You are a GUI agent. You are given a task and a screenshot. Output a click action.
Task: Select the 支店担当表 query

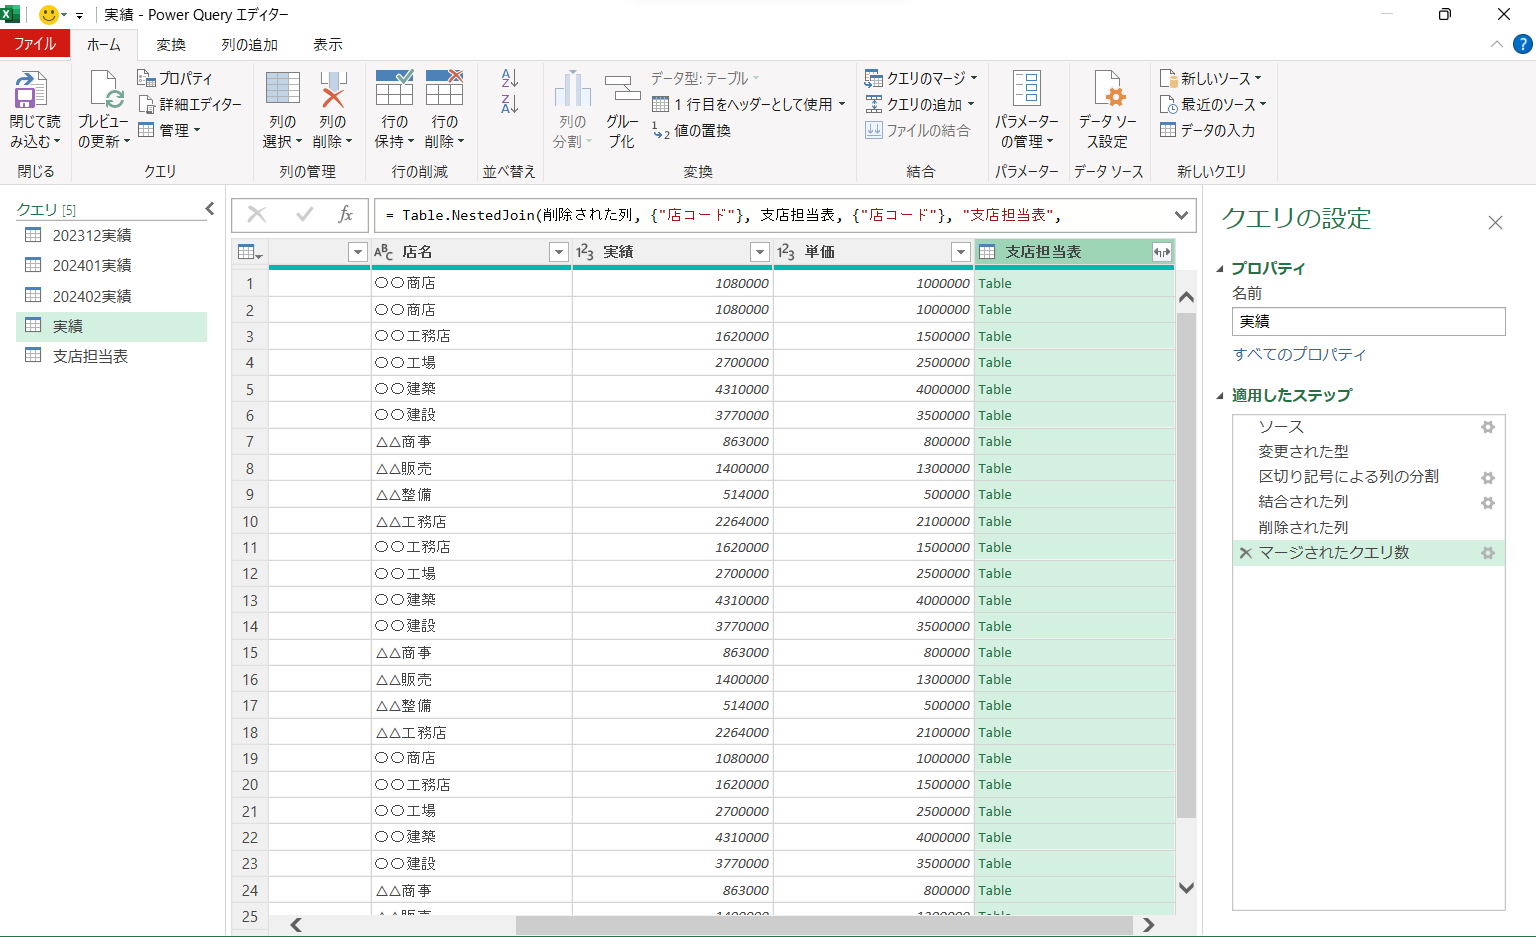click(111, 356)
